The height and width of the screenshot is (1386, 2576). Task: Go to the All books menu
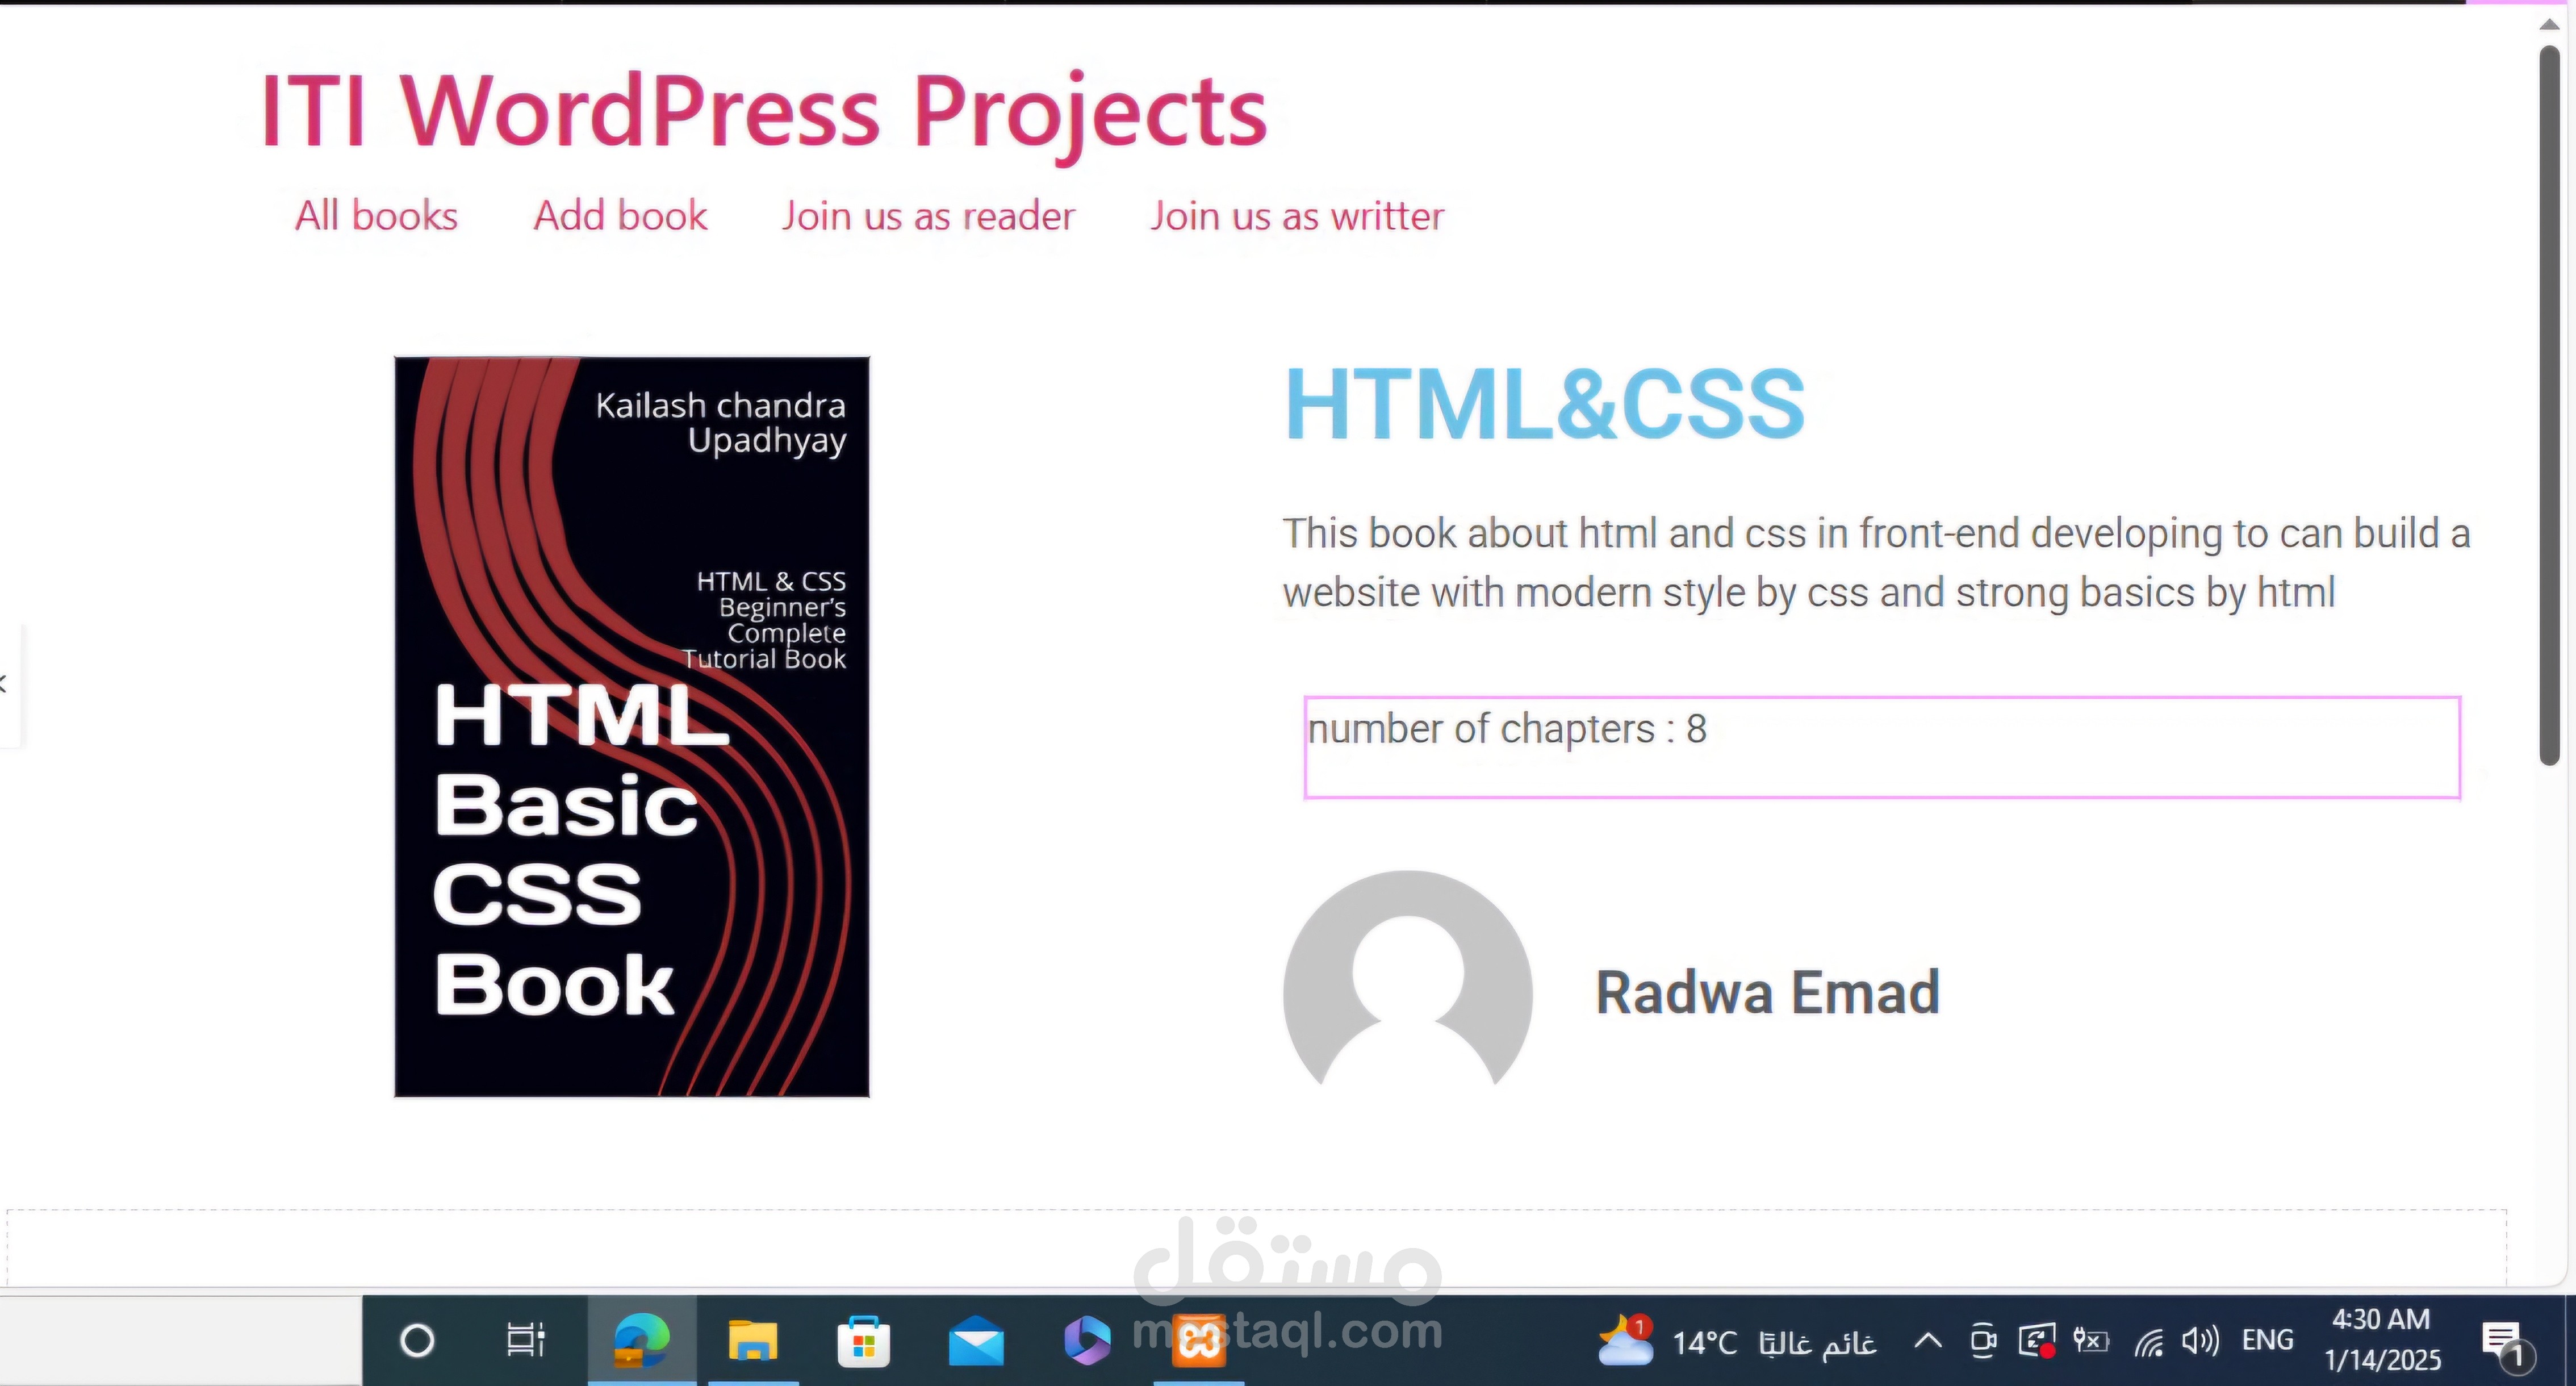click(x=376, y=216)
